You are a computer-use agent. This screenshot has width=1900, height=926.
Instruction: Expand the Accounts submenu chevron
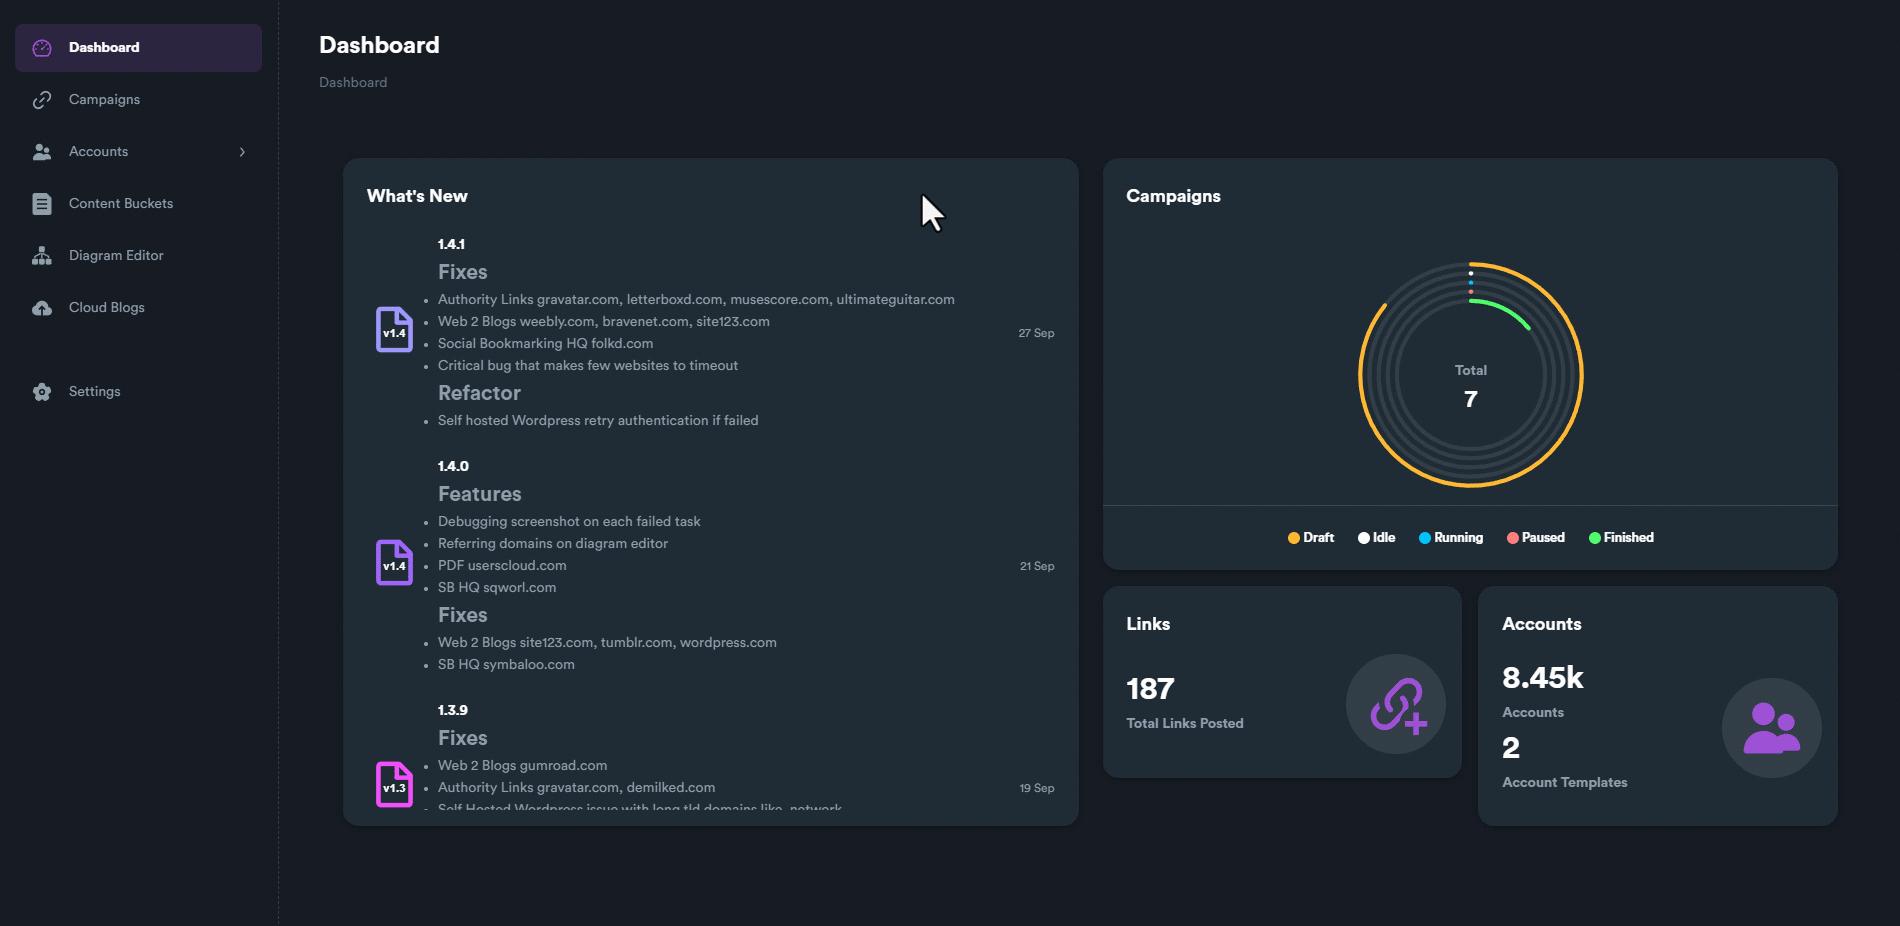click(242, 152)
